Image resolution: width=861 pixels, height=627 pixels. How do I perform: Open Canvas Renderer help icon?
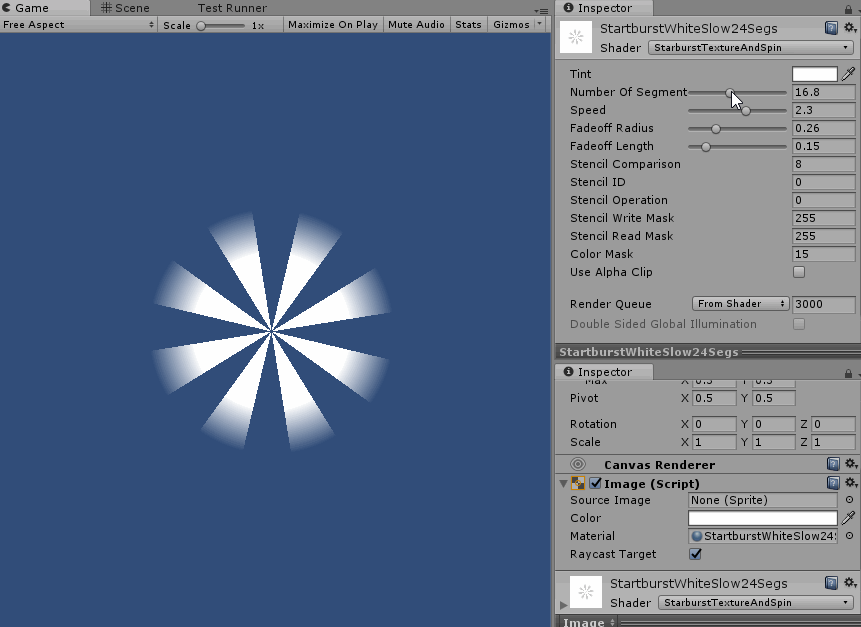(833, 464)
